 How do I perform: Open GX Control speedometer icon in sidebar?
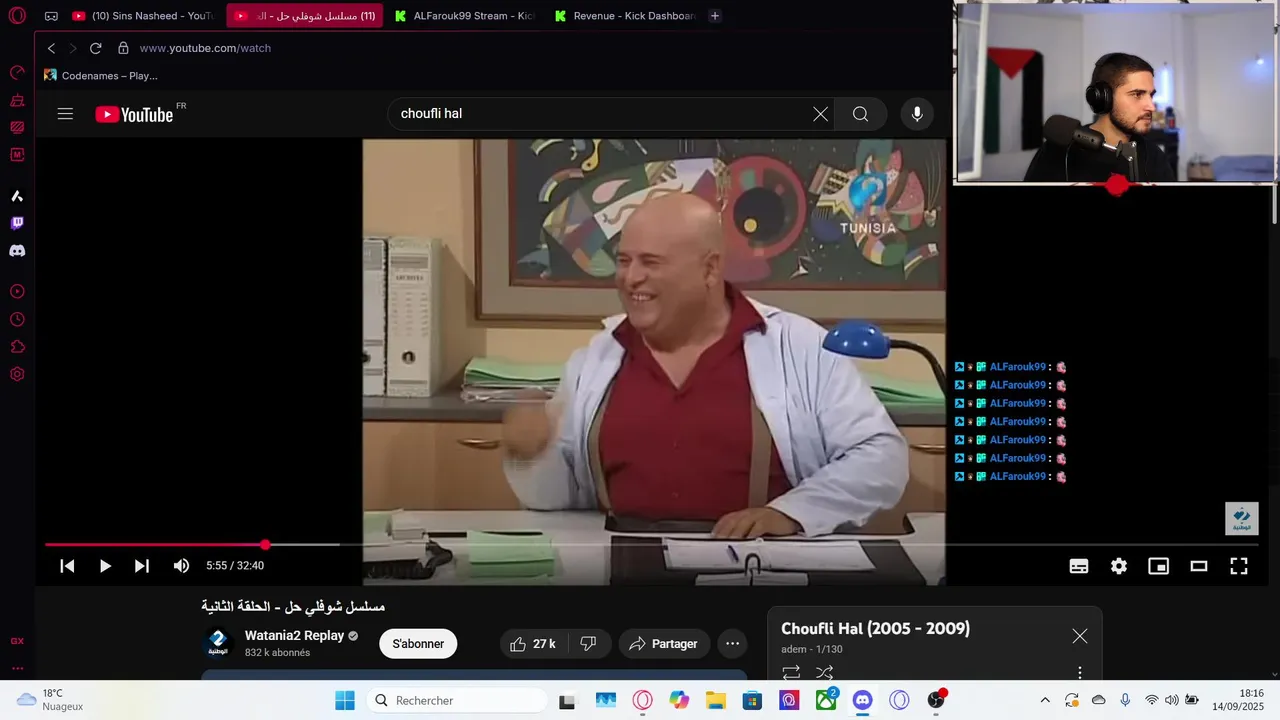pos(17,72)
